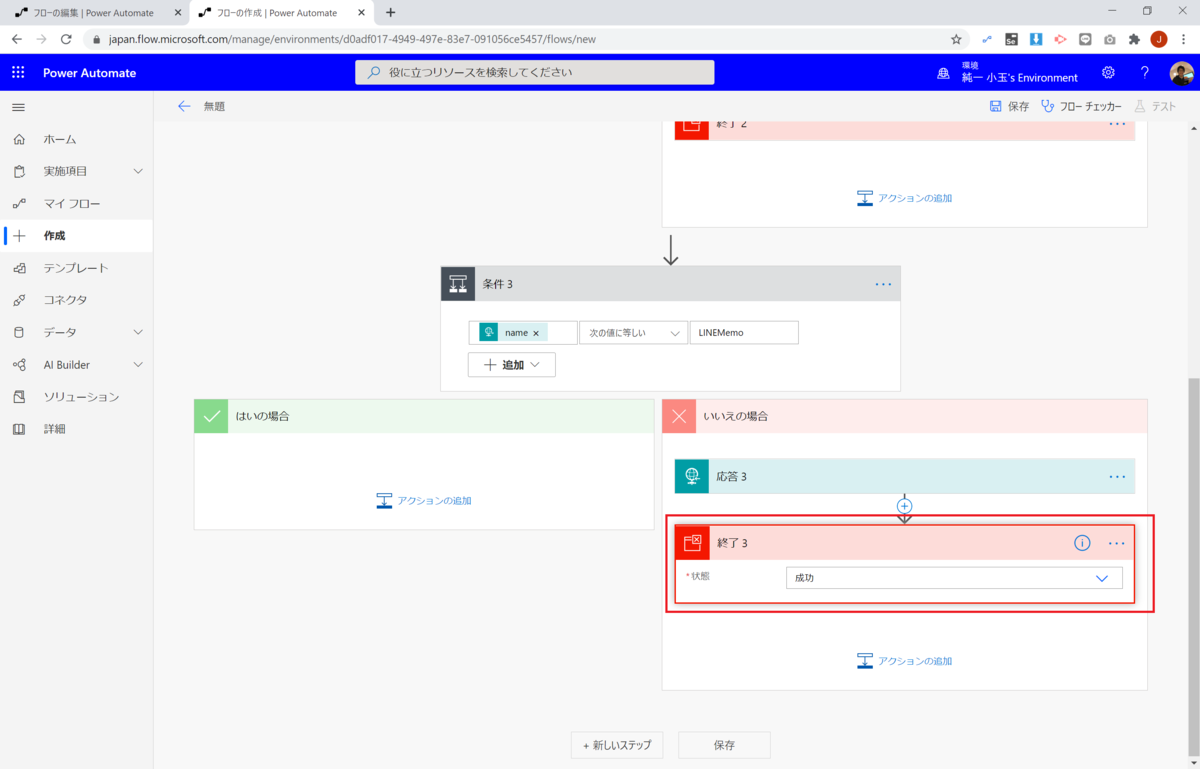Click テスト in the command bar
1200x769 pixels.
coord(1154,106)
